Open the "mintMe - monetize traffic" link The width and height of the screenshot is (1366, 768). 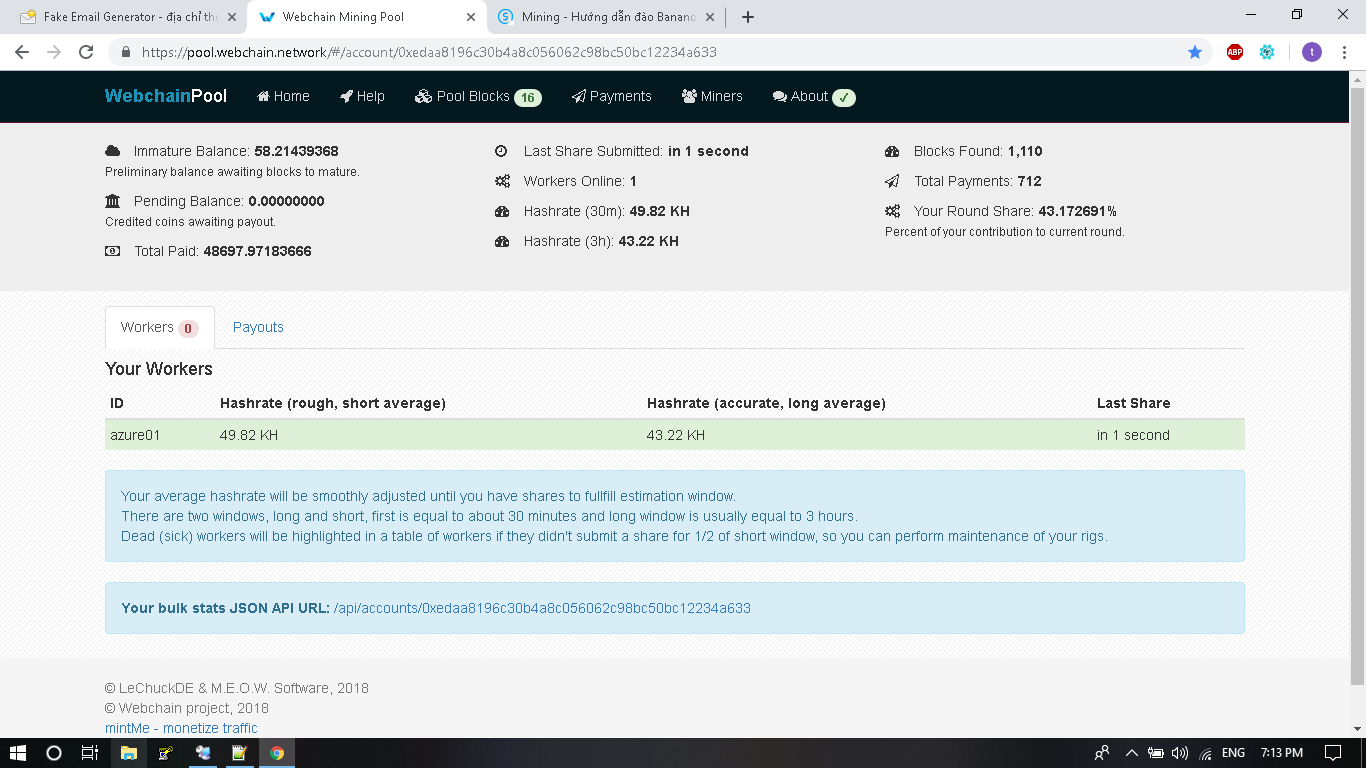click(181, 728)
